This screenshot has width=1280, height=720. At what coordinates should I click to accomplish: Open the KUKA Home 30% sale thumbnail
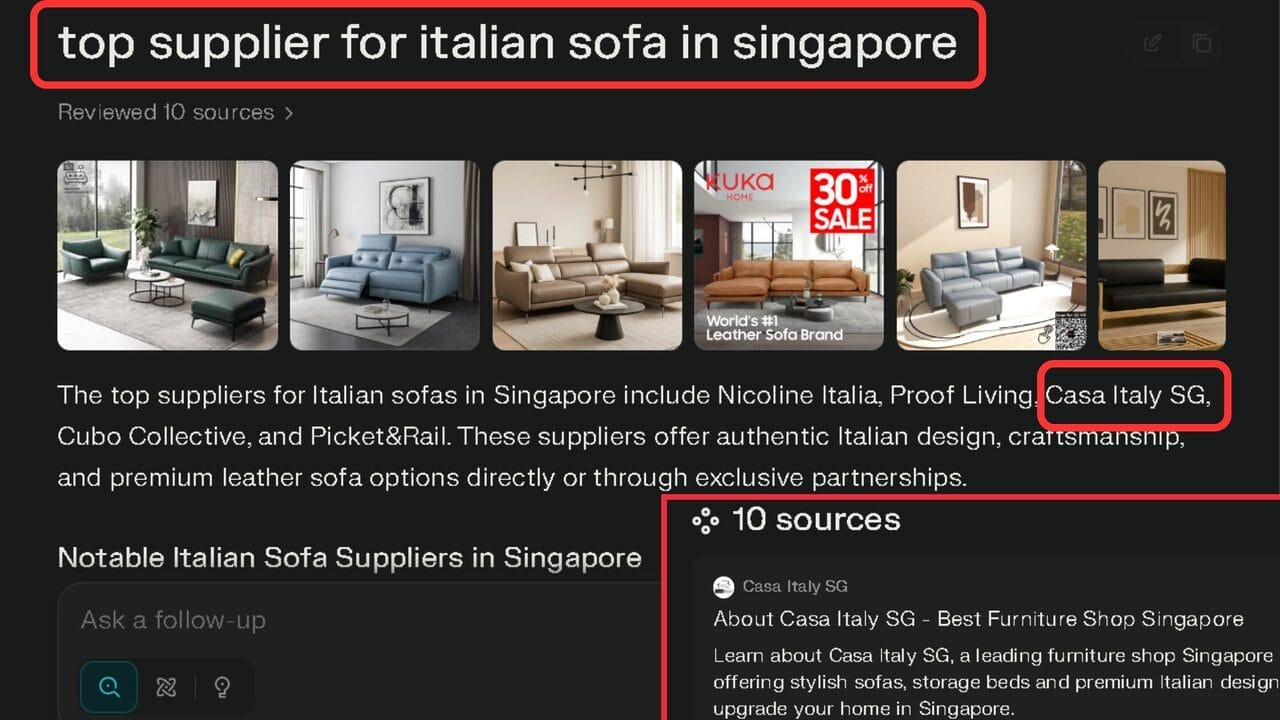pos(789,255)
